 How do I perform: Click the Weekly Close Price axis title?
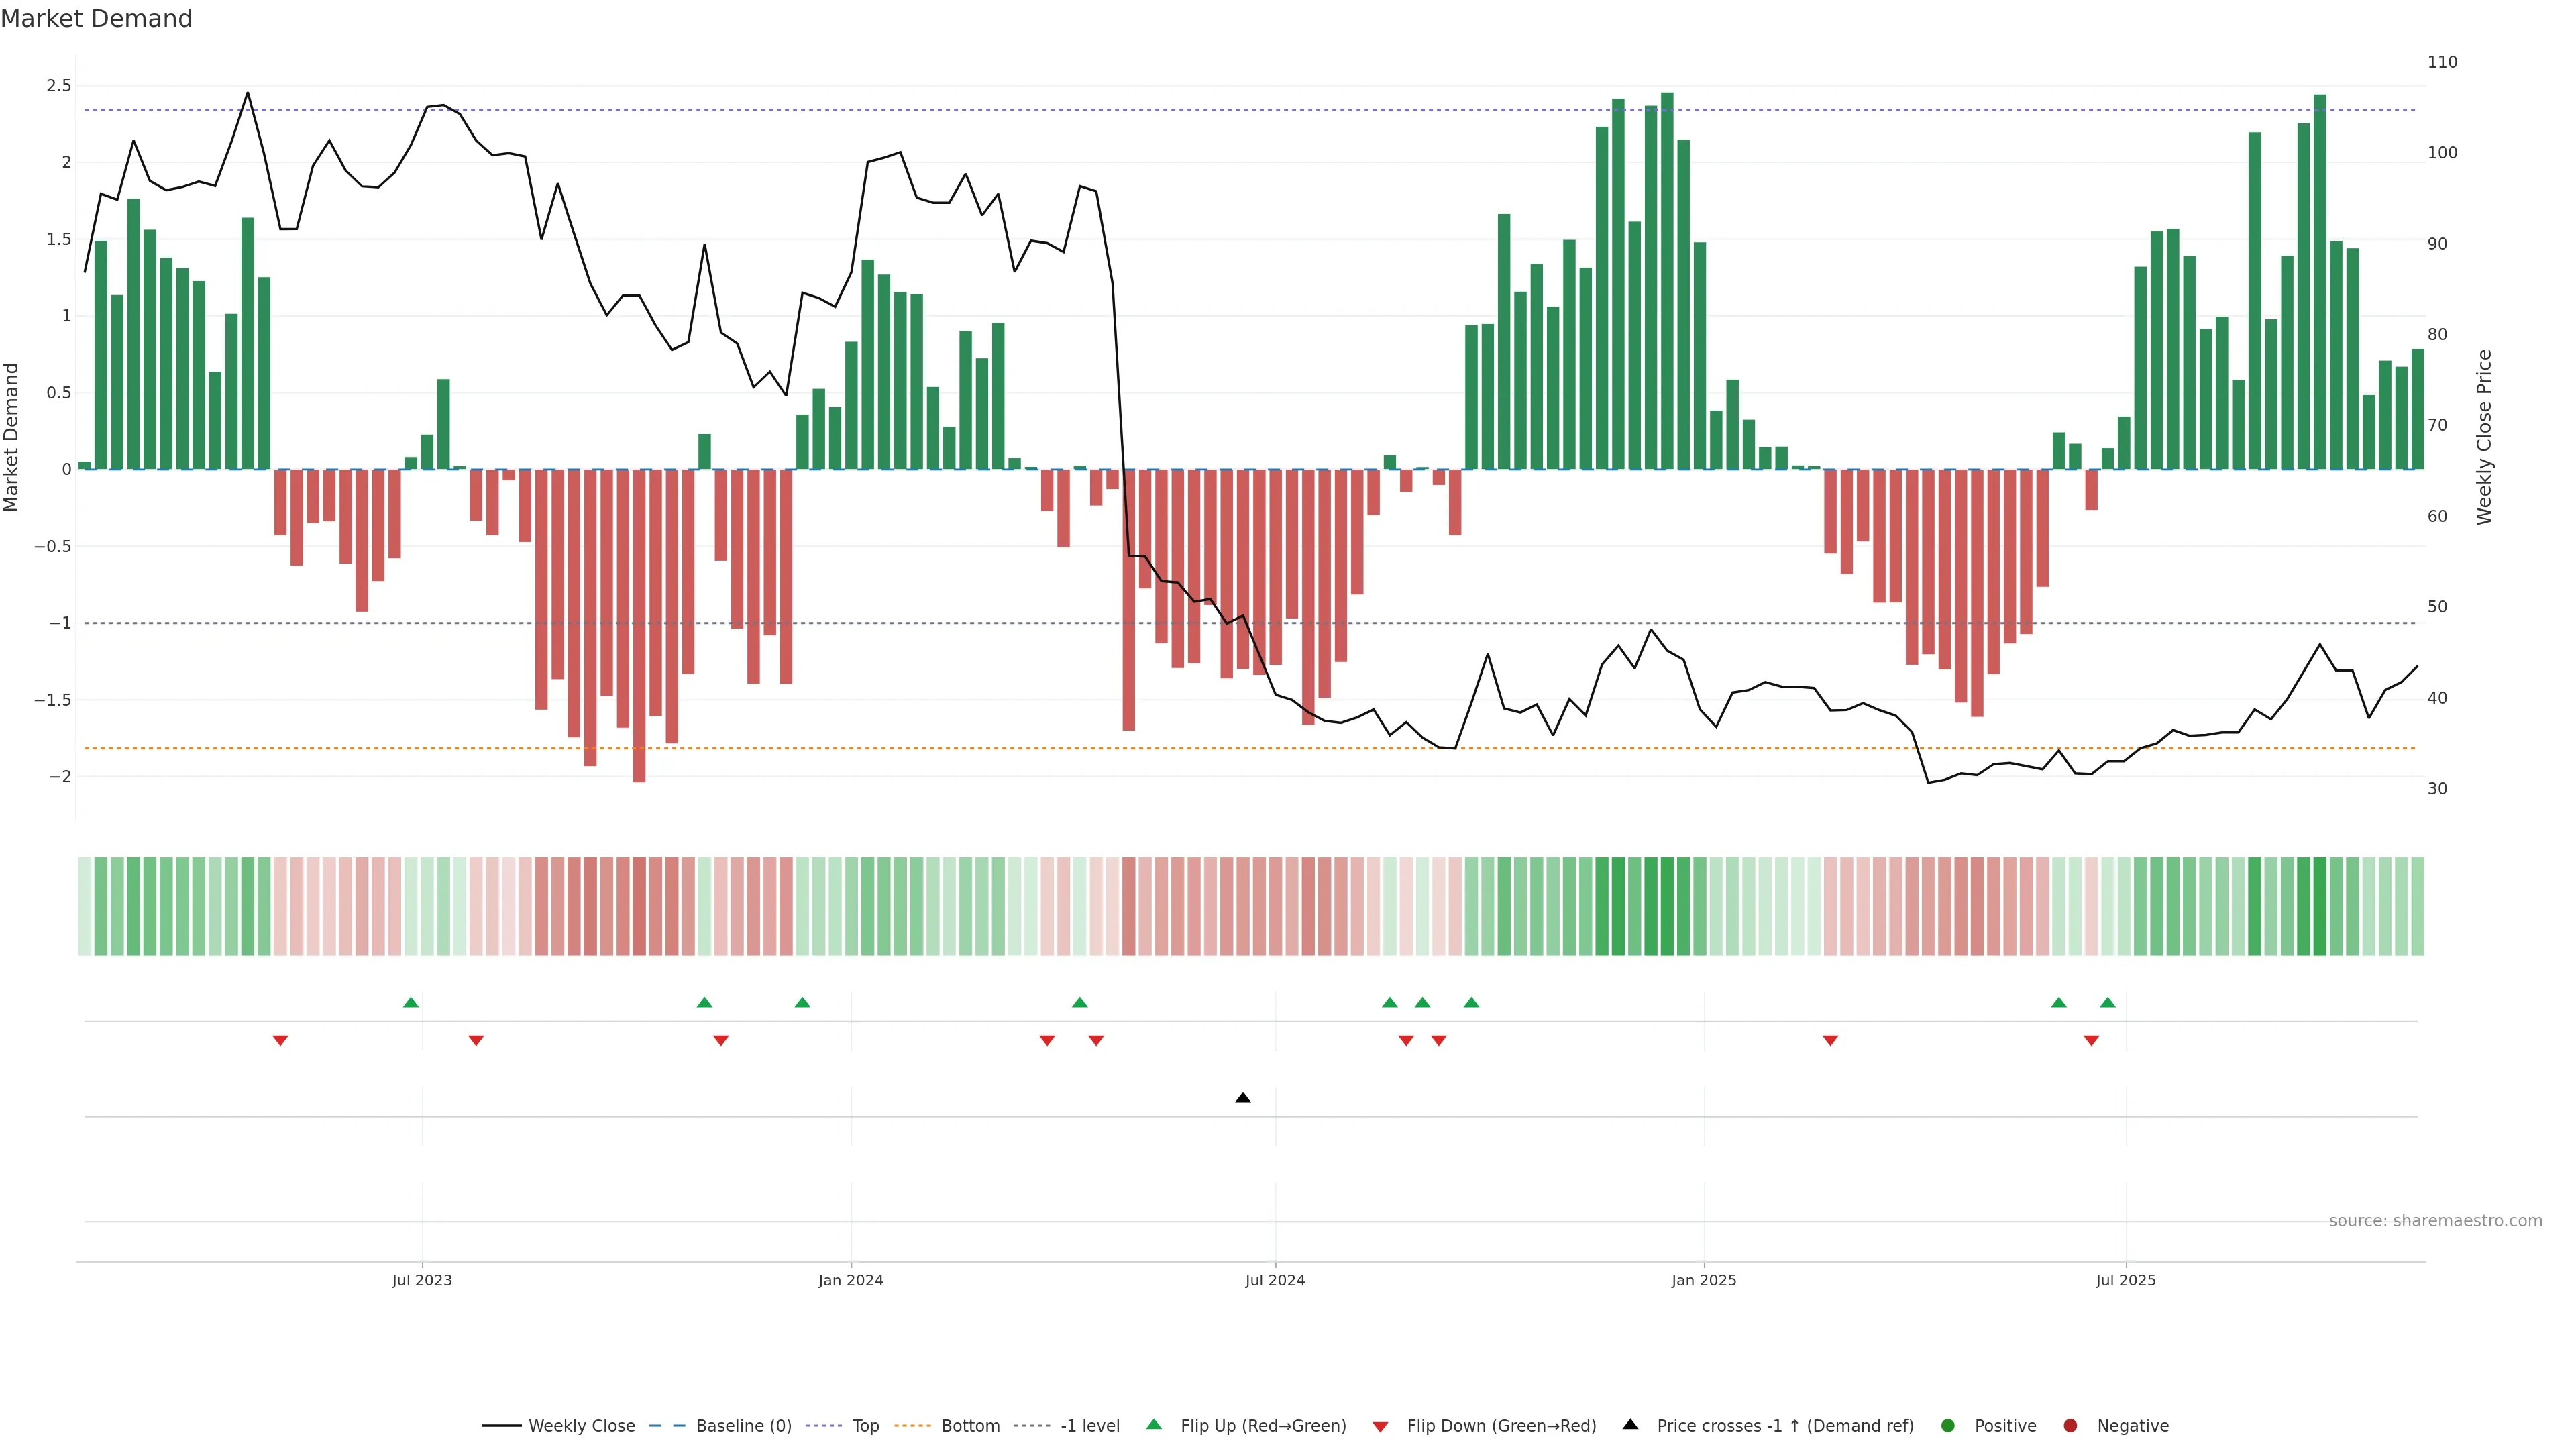(x=2485, y=437)
